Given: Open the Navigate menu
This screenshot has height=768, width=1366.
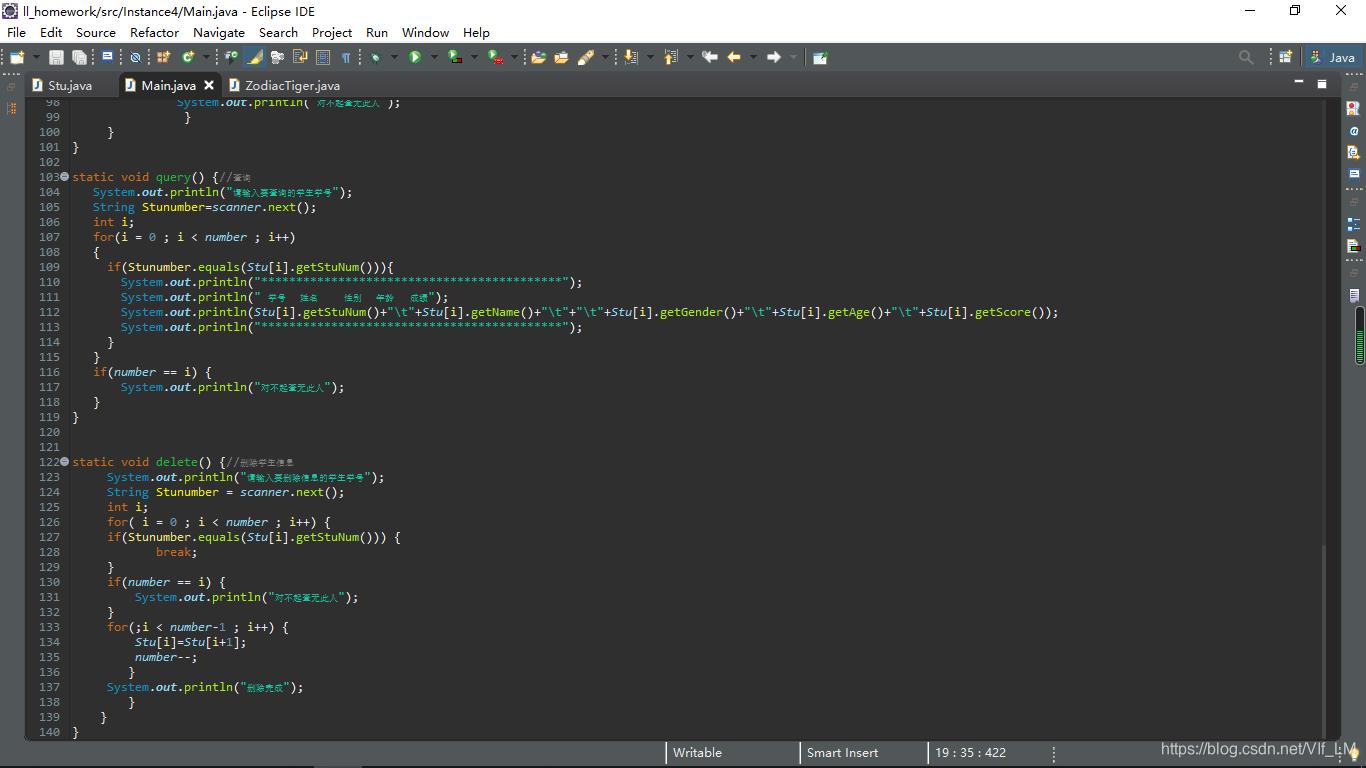Looking at the screenshot, I should point(219,32).
